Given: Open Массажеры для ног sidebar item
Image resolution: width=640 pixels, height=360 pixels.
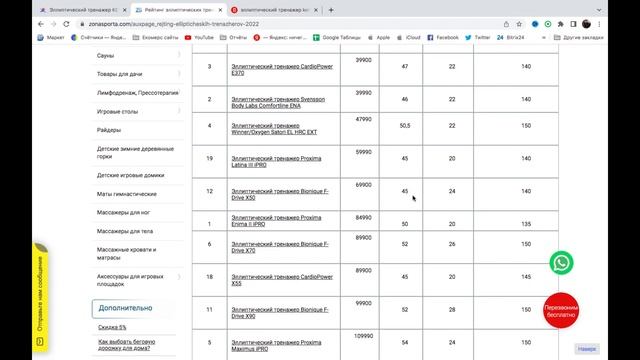Looking at the screenshot, I should 123,212.
